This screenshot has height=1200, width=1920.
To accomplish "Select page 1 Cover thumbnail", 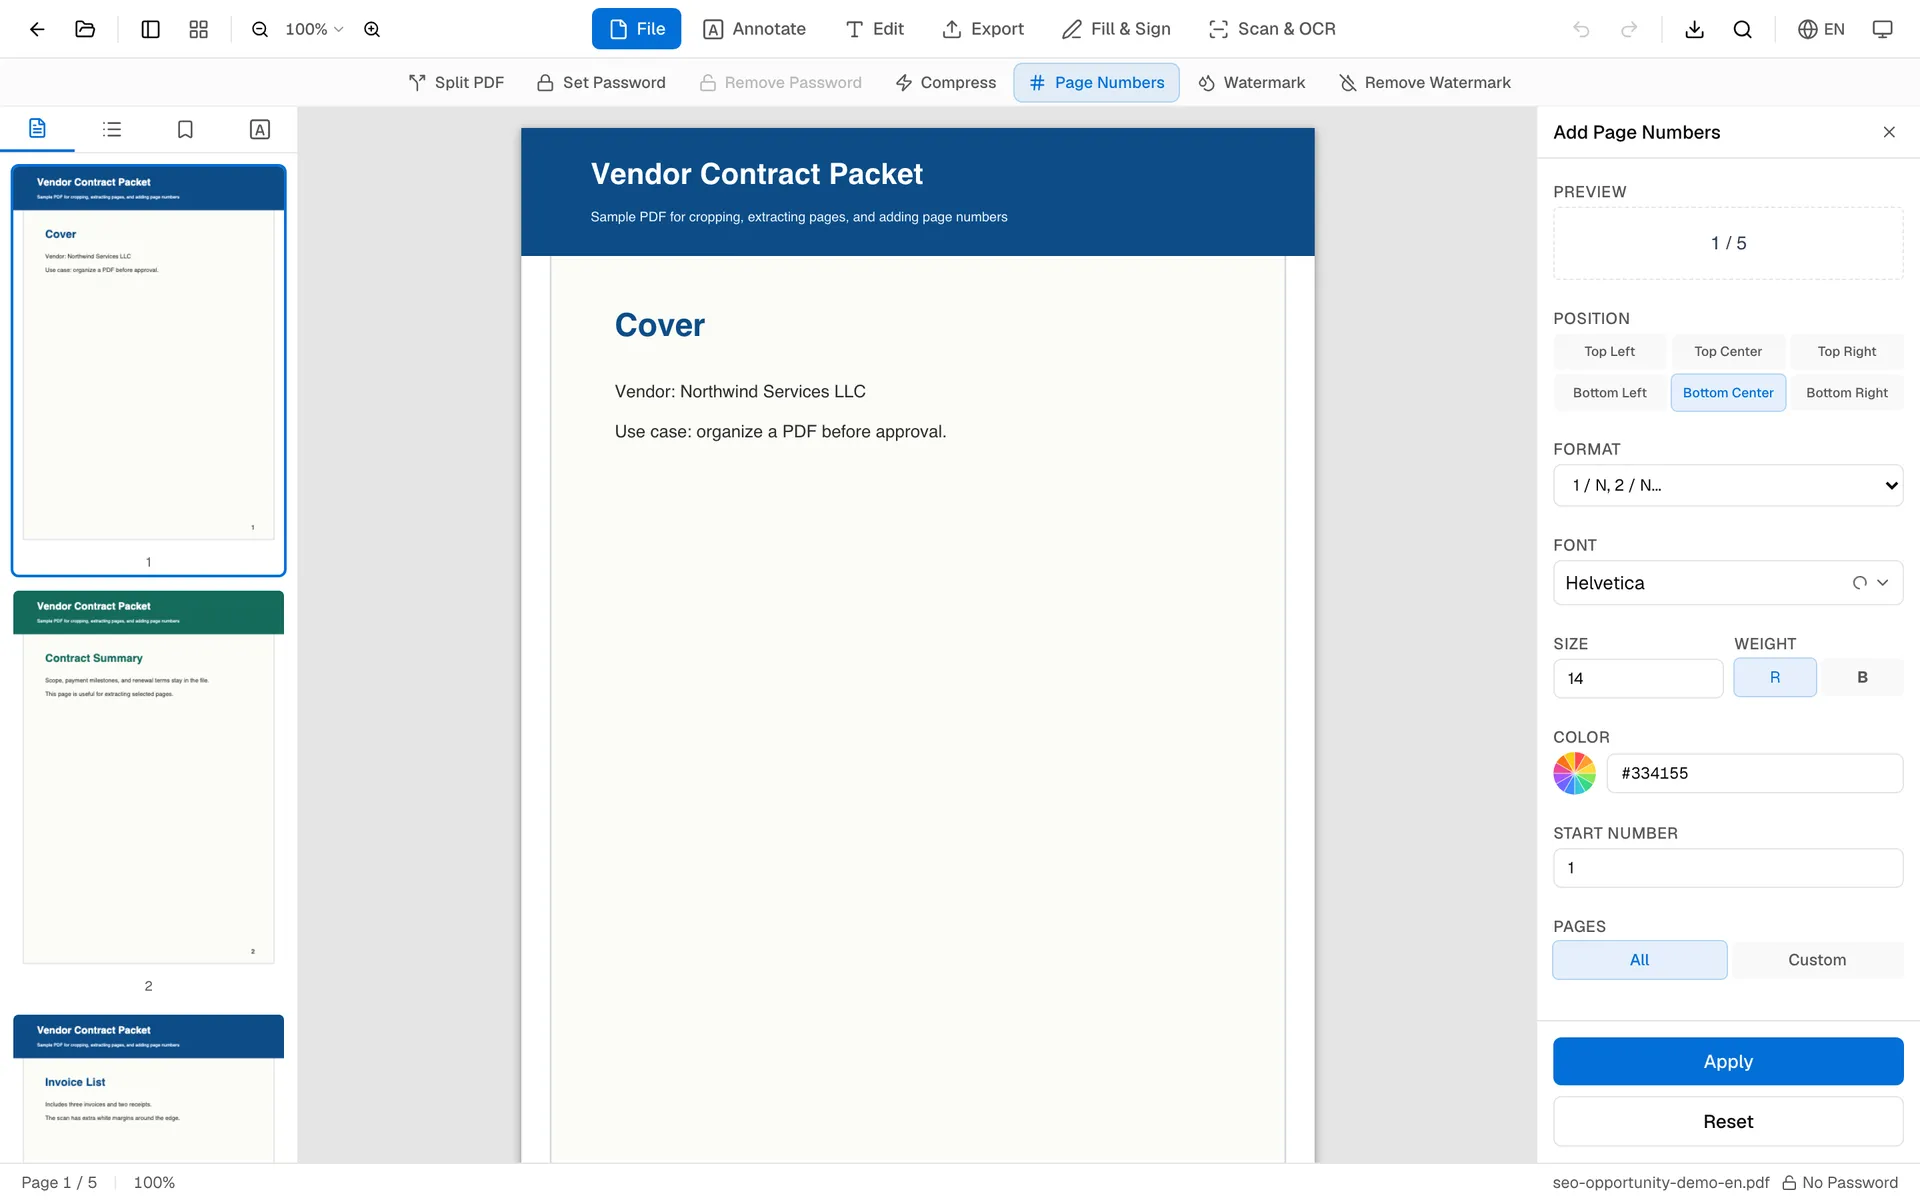I will tap(148, 370).
